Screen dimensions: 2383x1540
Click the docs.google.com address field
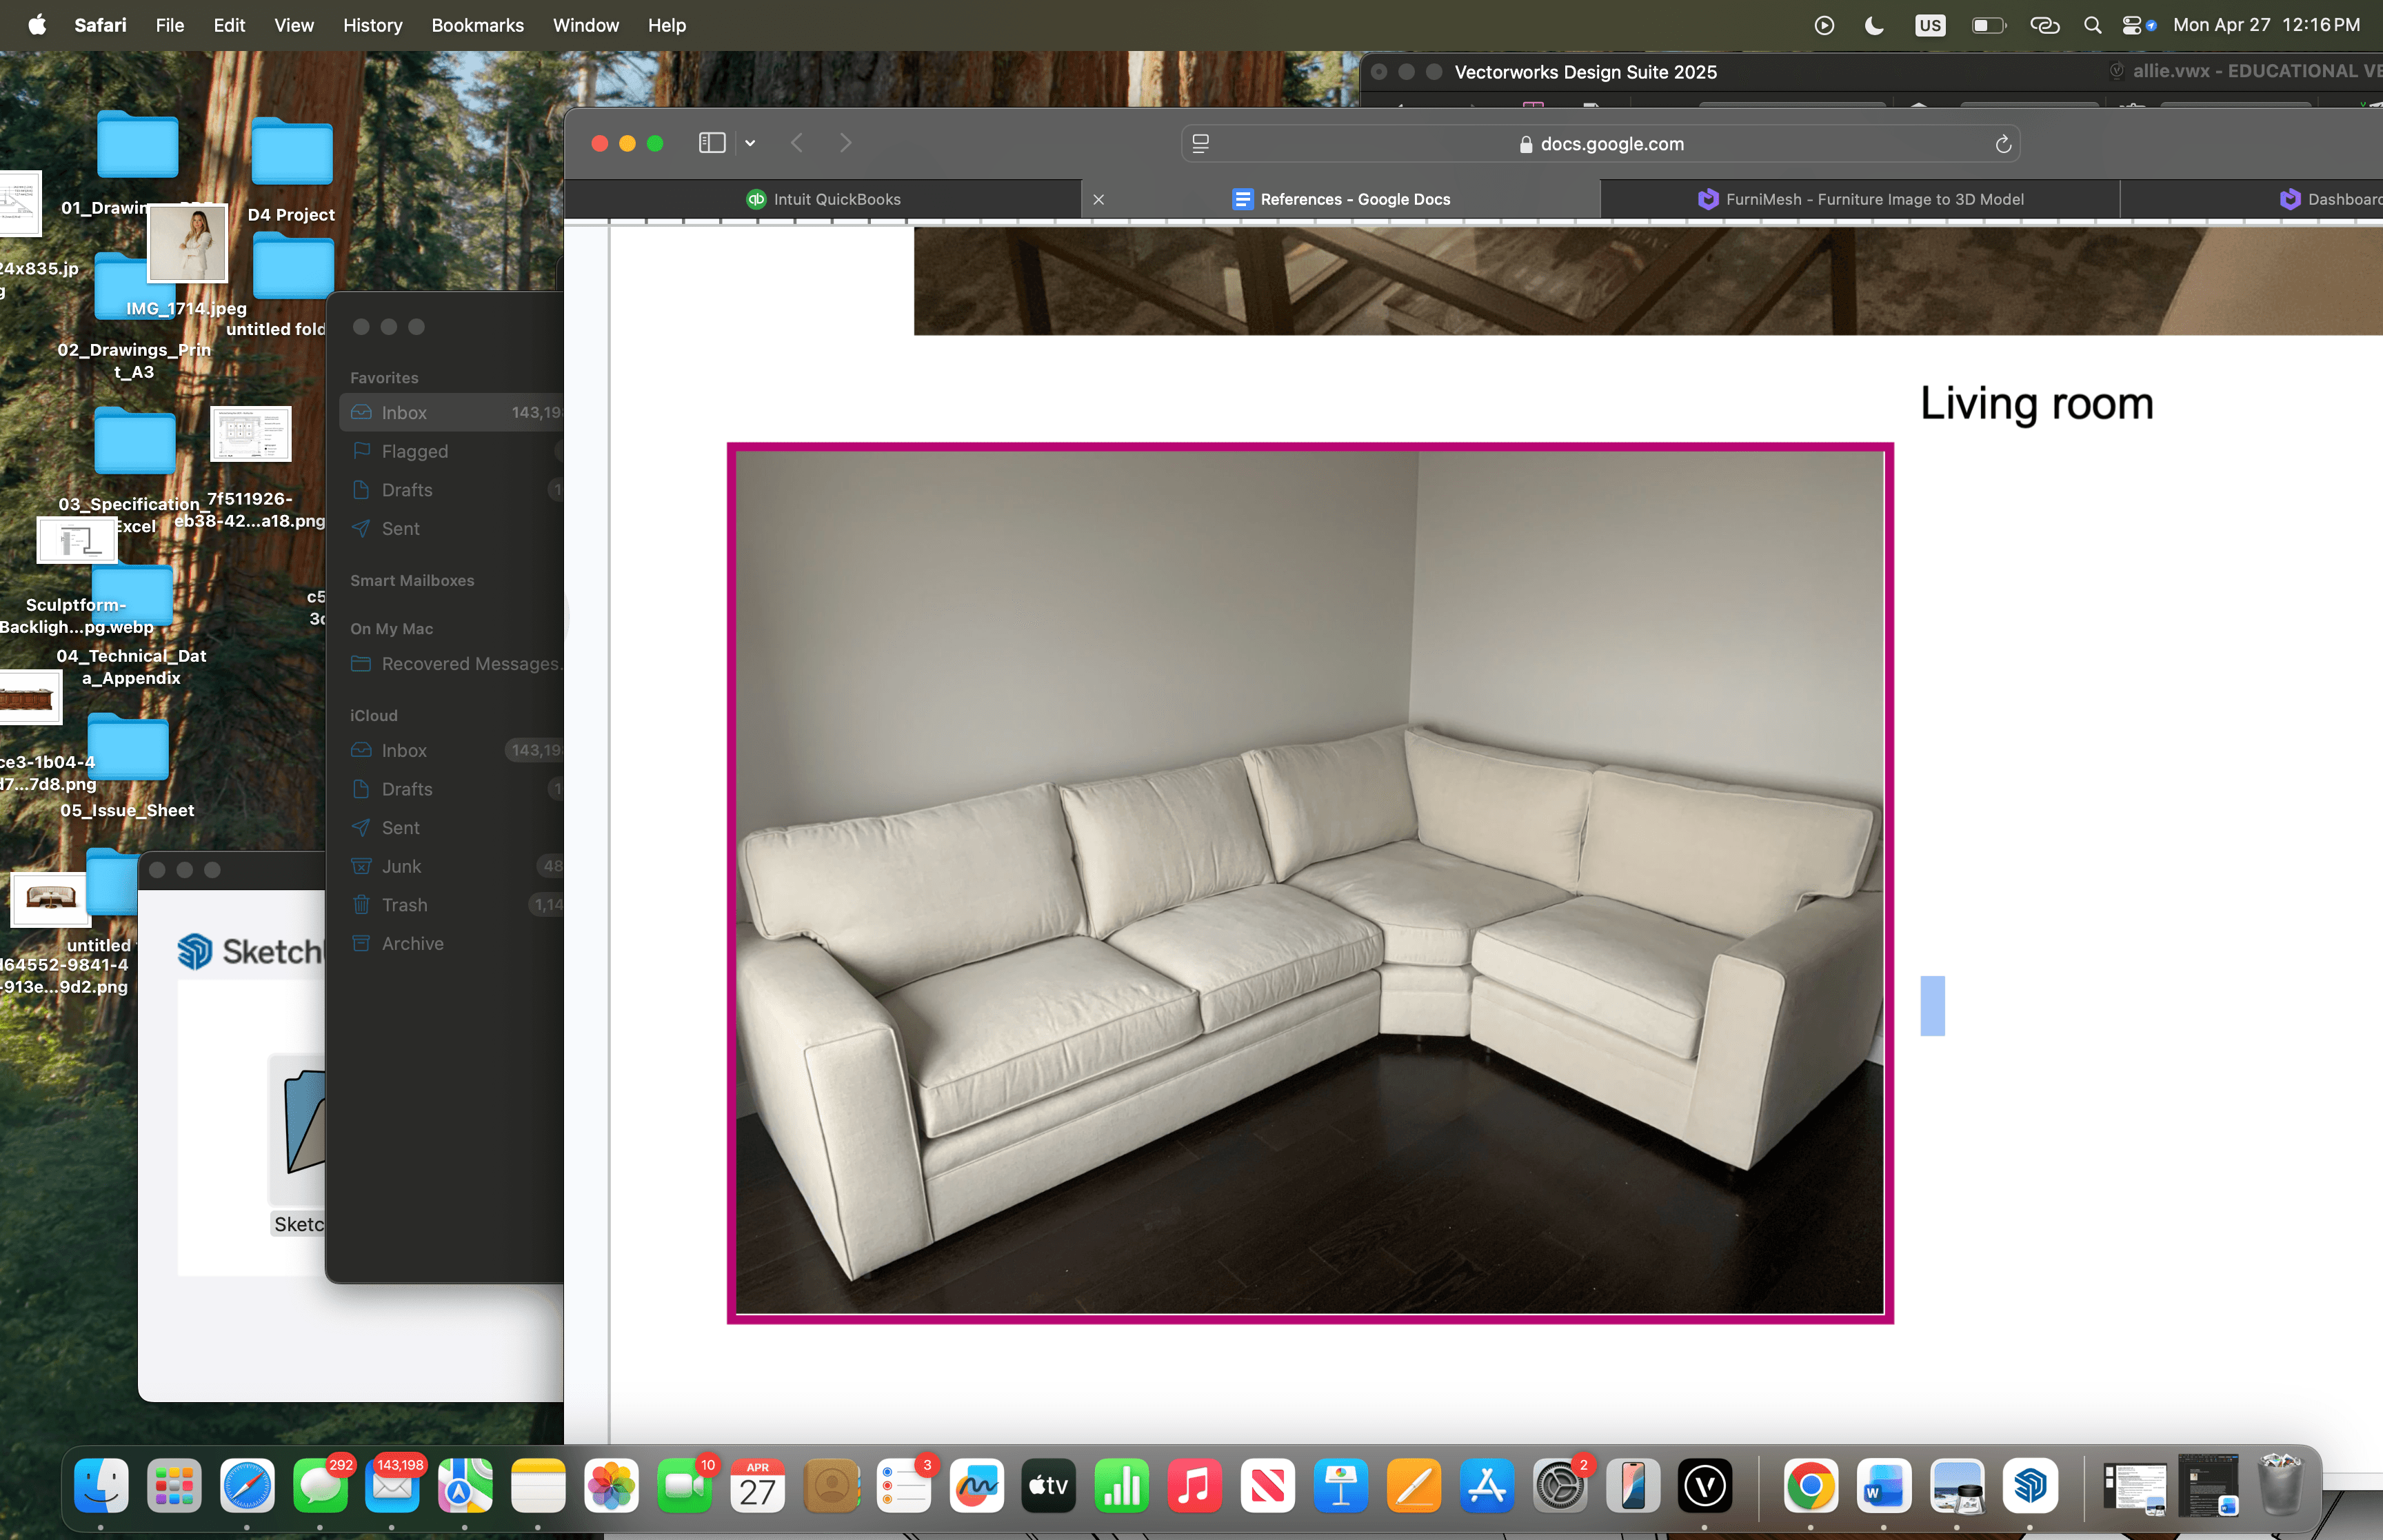click(1600, 144)
